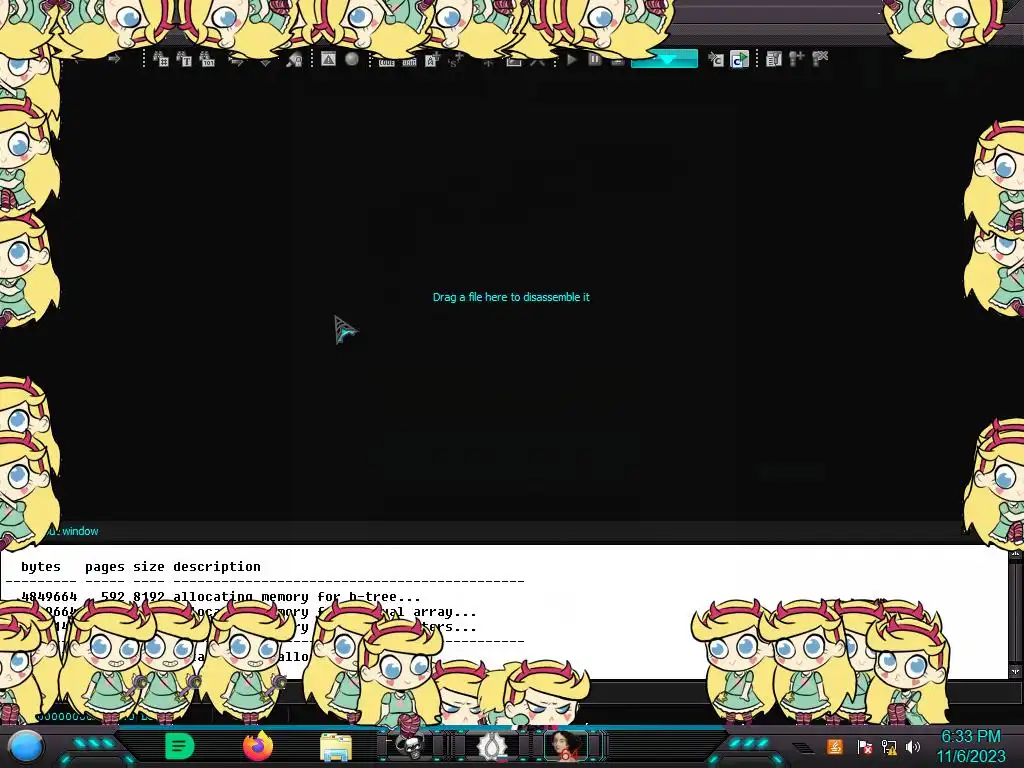Viewport: 1024px width, 768px height.
Task: Convert to data with the data icon
Action: tap(409, 61)
